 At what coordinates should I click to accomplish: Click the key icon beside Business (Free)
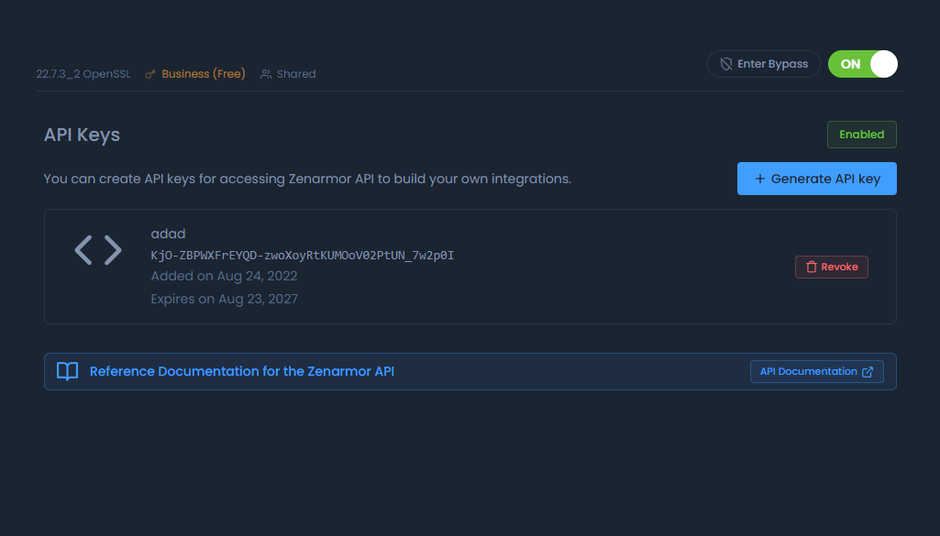tap(150, 74)
